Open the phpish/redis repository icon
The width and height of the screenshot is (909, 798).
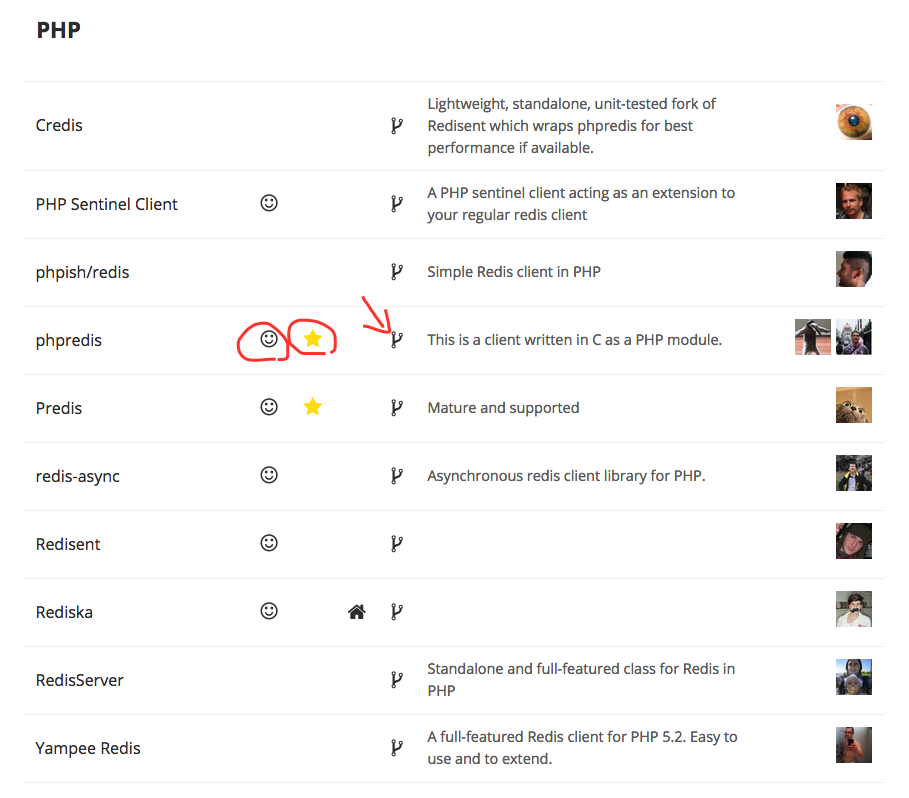[397, 271]
